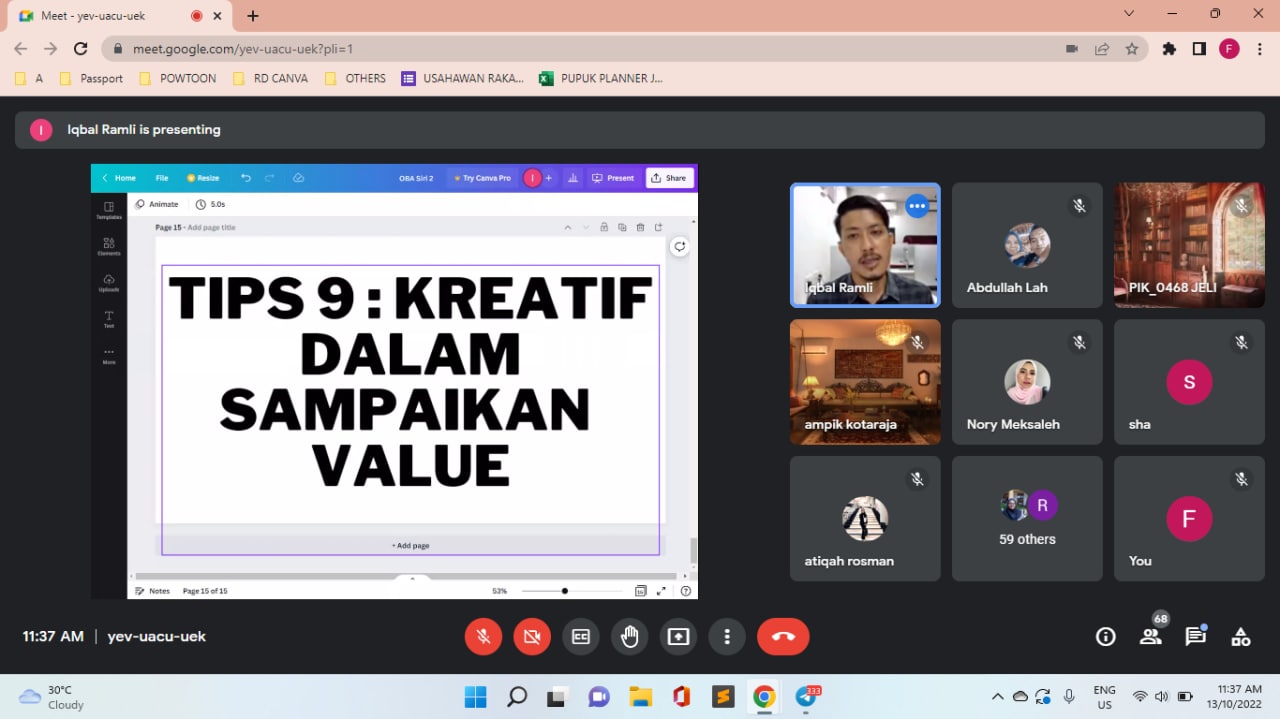The height and width of the screenshot is (719, 1280).
Task: Toggle closed captions on
Action: click(x=581, y=637)
